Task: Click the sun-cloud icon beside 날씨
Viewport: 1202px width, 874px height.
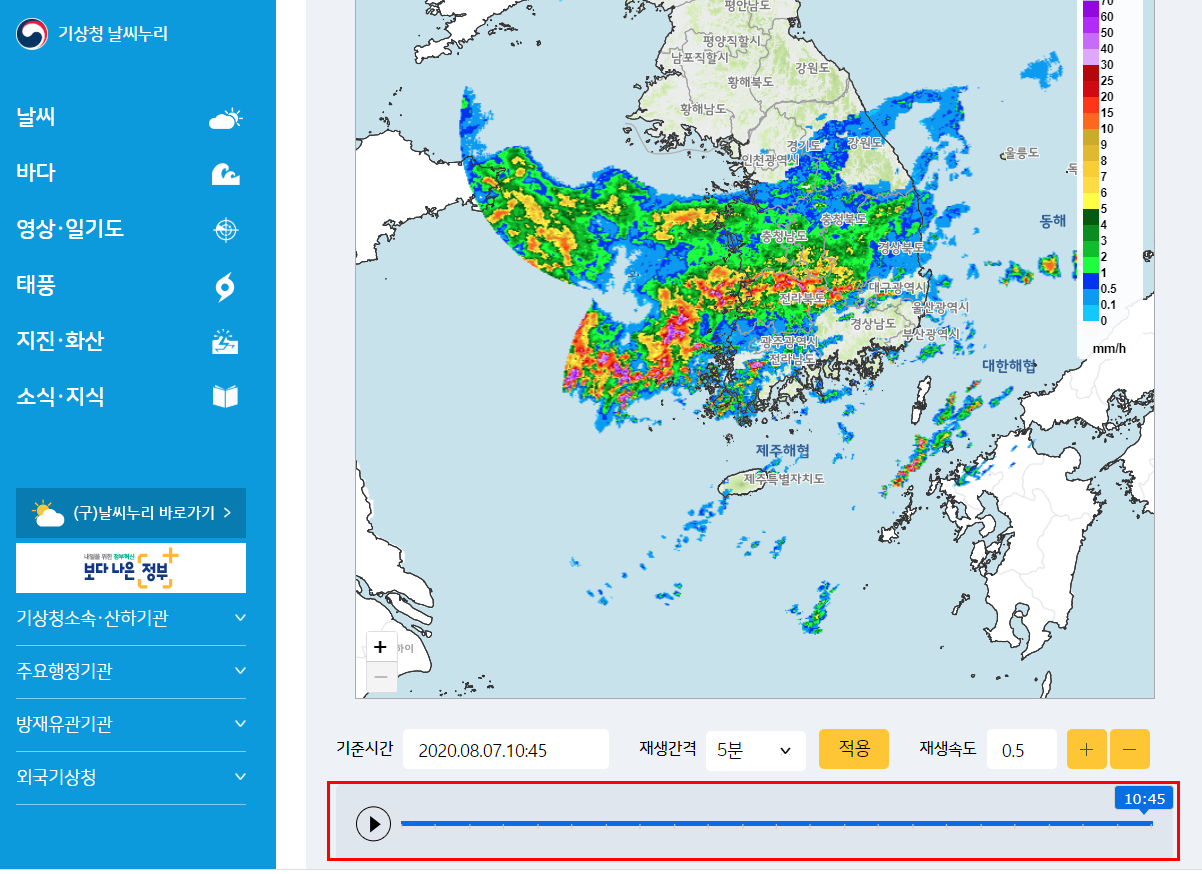Action: [225, 120]
